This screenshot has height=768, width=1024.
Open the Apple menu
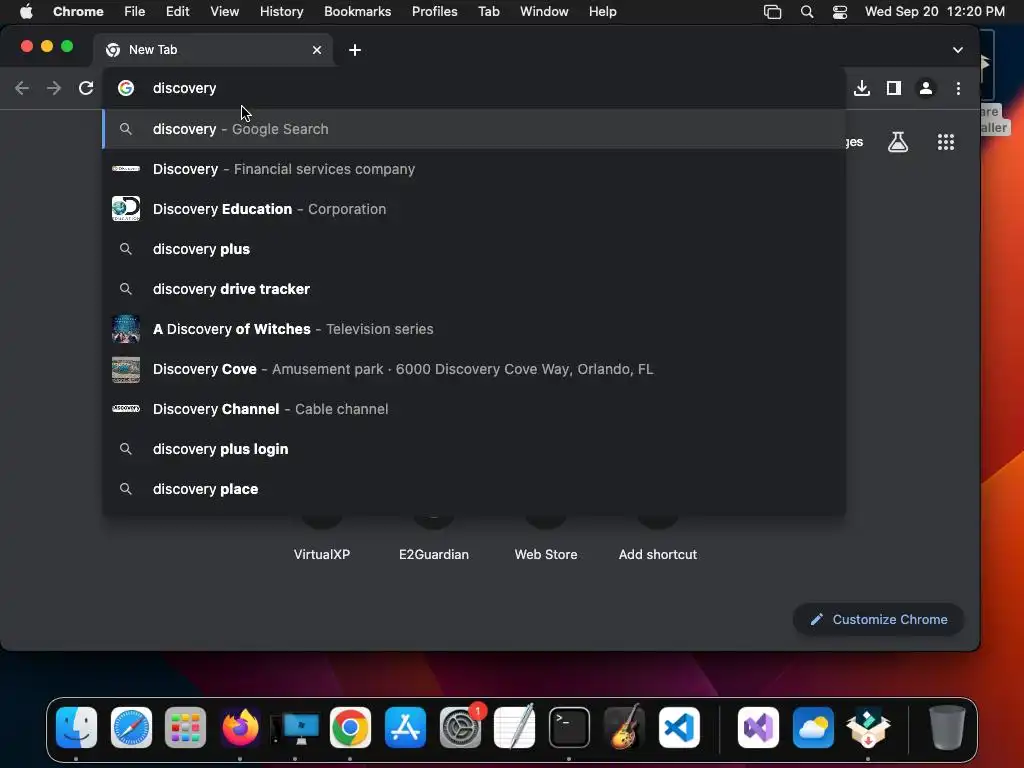[x=26, y=12]
